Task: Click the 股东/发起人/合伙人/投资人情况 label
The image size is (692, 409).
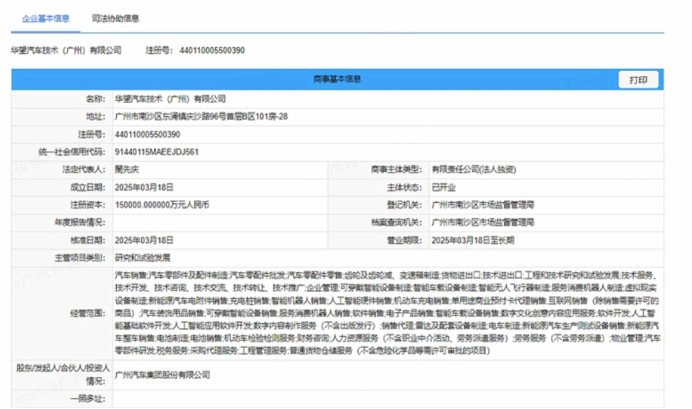Action: (63, 374)
